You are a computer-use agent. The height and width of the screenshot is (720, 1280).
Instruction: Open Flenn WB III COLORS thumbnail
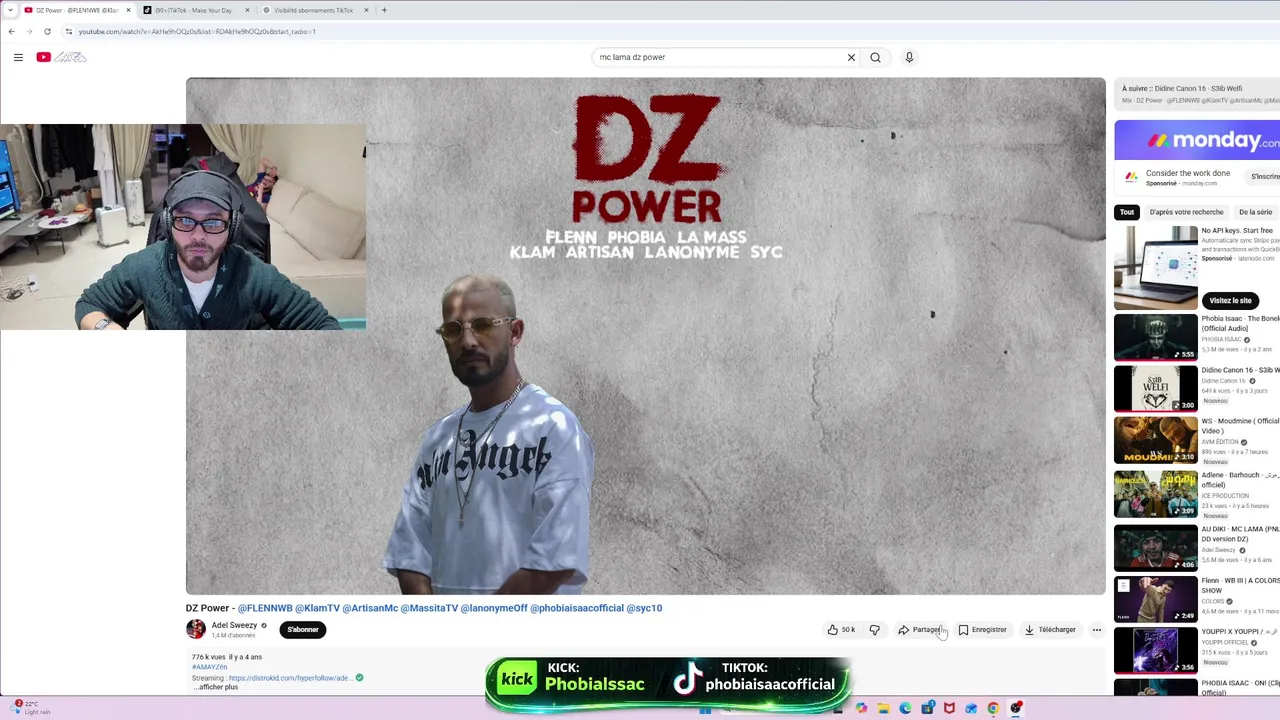[x=1156, y=599]
